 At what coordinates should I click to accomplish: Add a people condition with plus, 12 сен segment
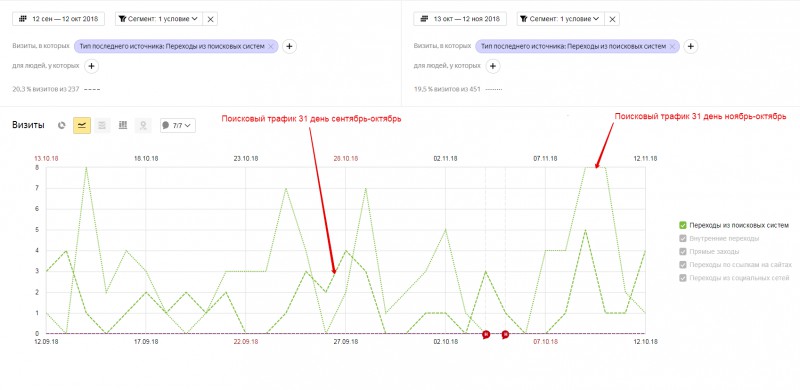91,66
